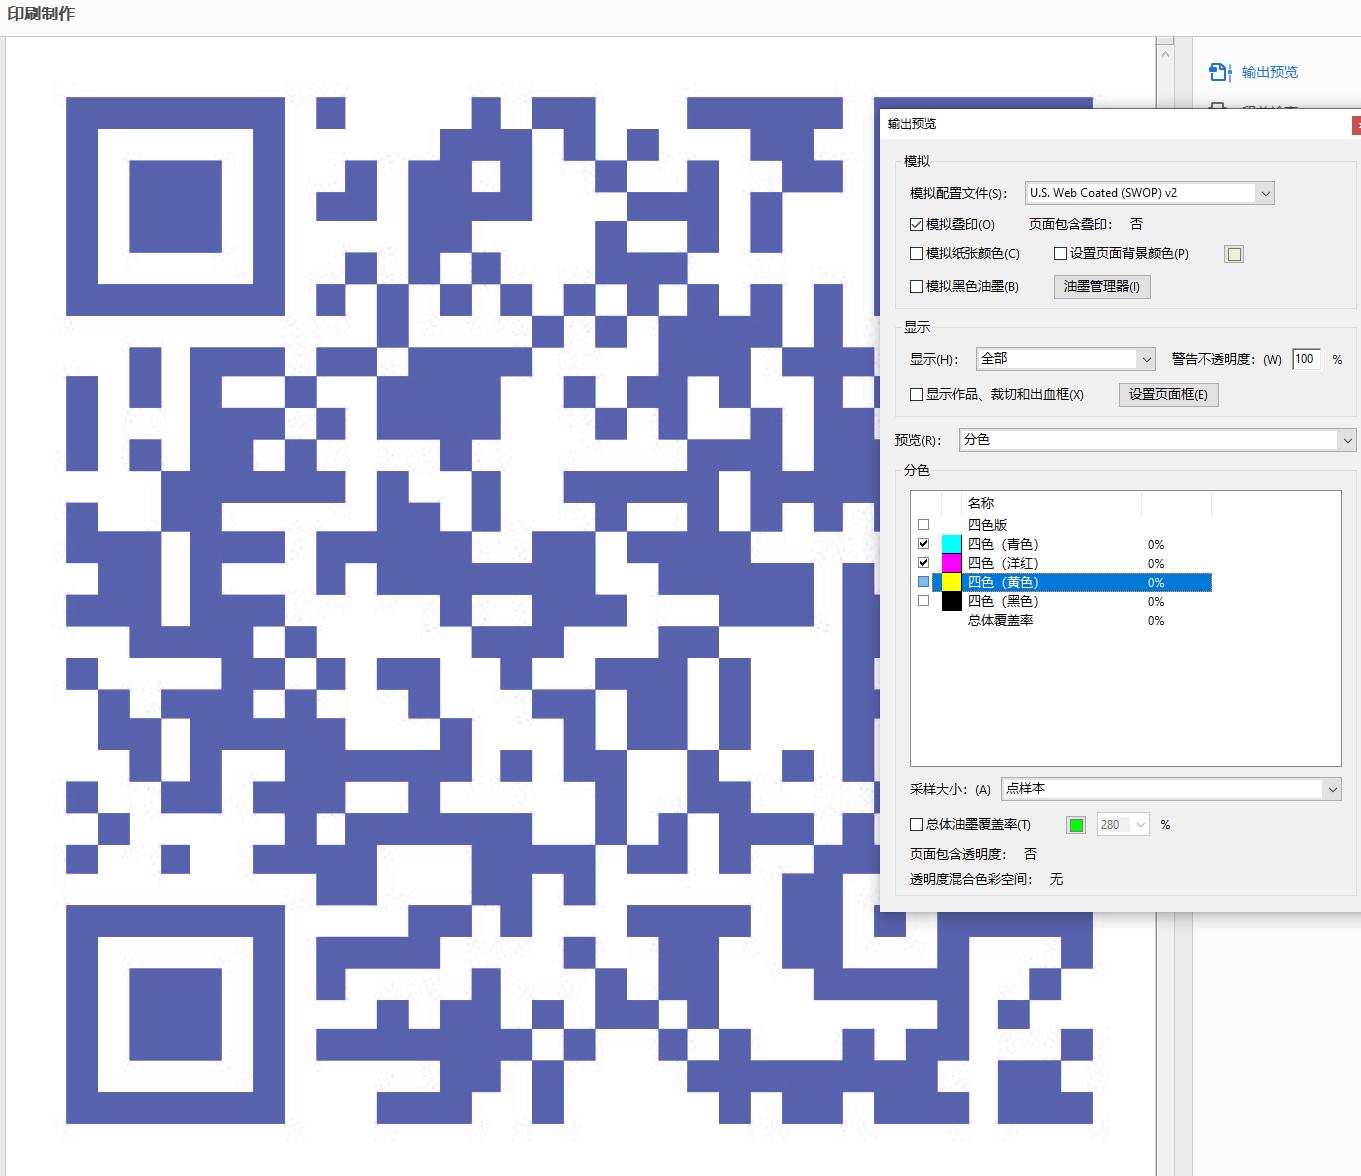Select the 四色 (青色) row label
Viewport: 1361px width, 1176px height.
coord(1003,544)
